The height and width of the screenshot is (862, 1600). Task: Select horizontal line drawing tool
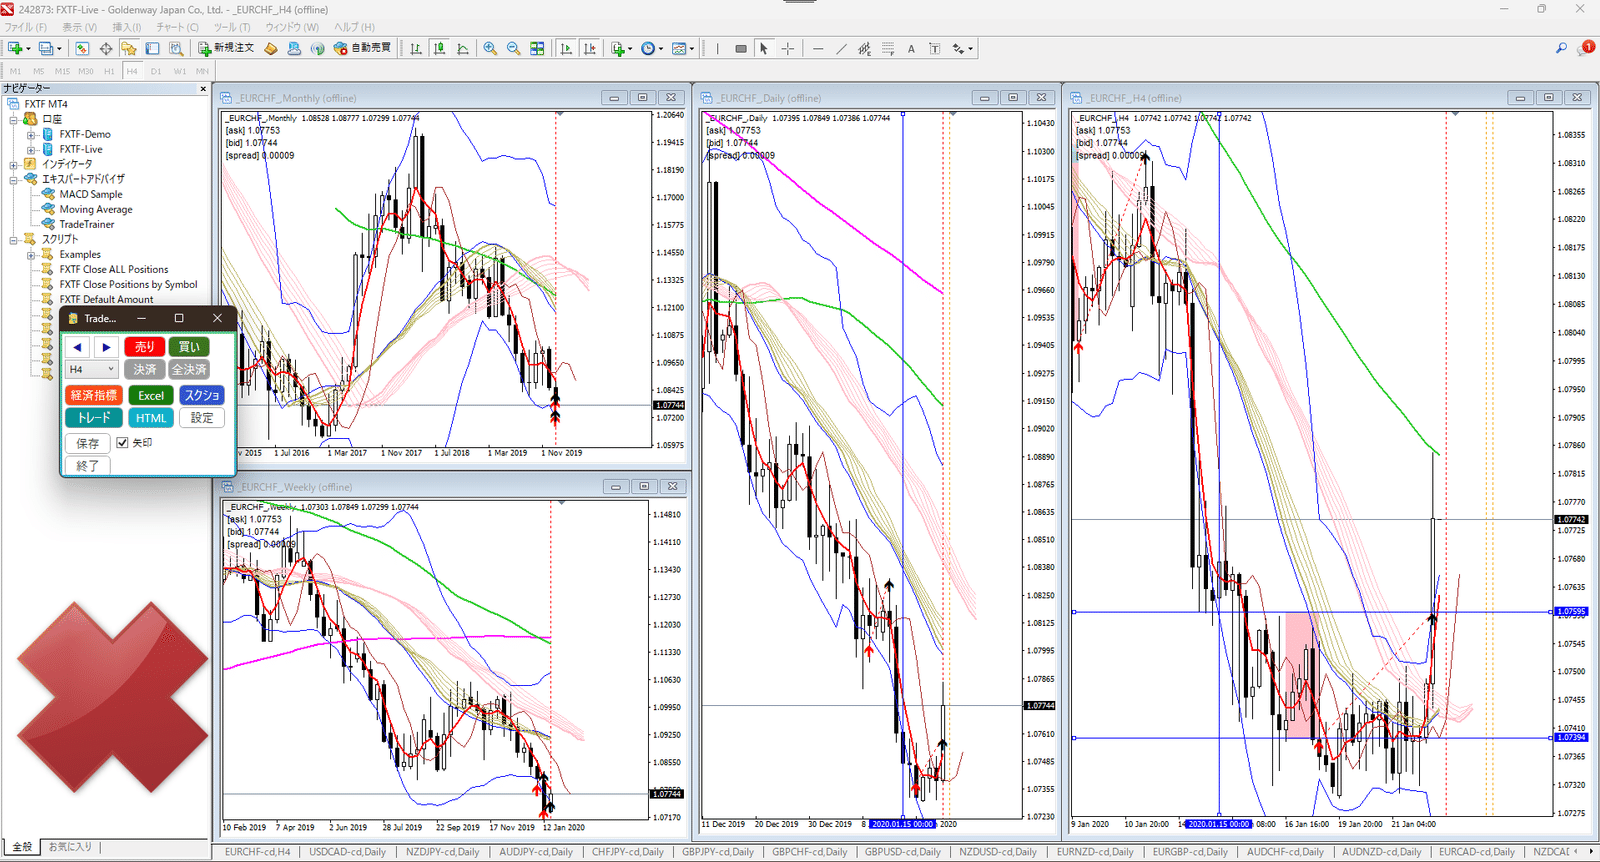coord(818,48)
